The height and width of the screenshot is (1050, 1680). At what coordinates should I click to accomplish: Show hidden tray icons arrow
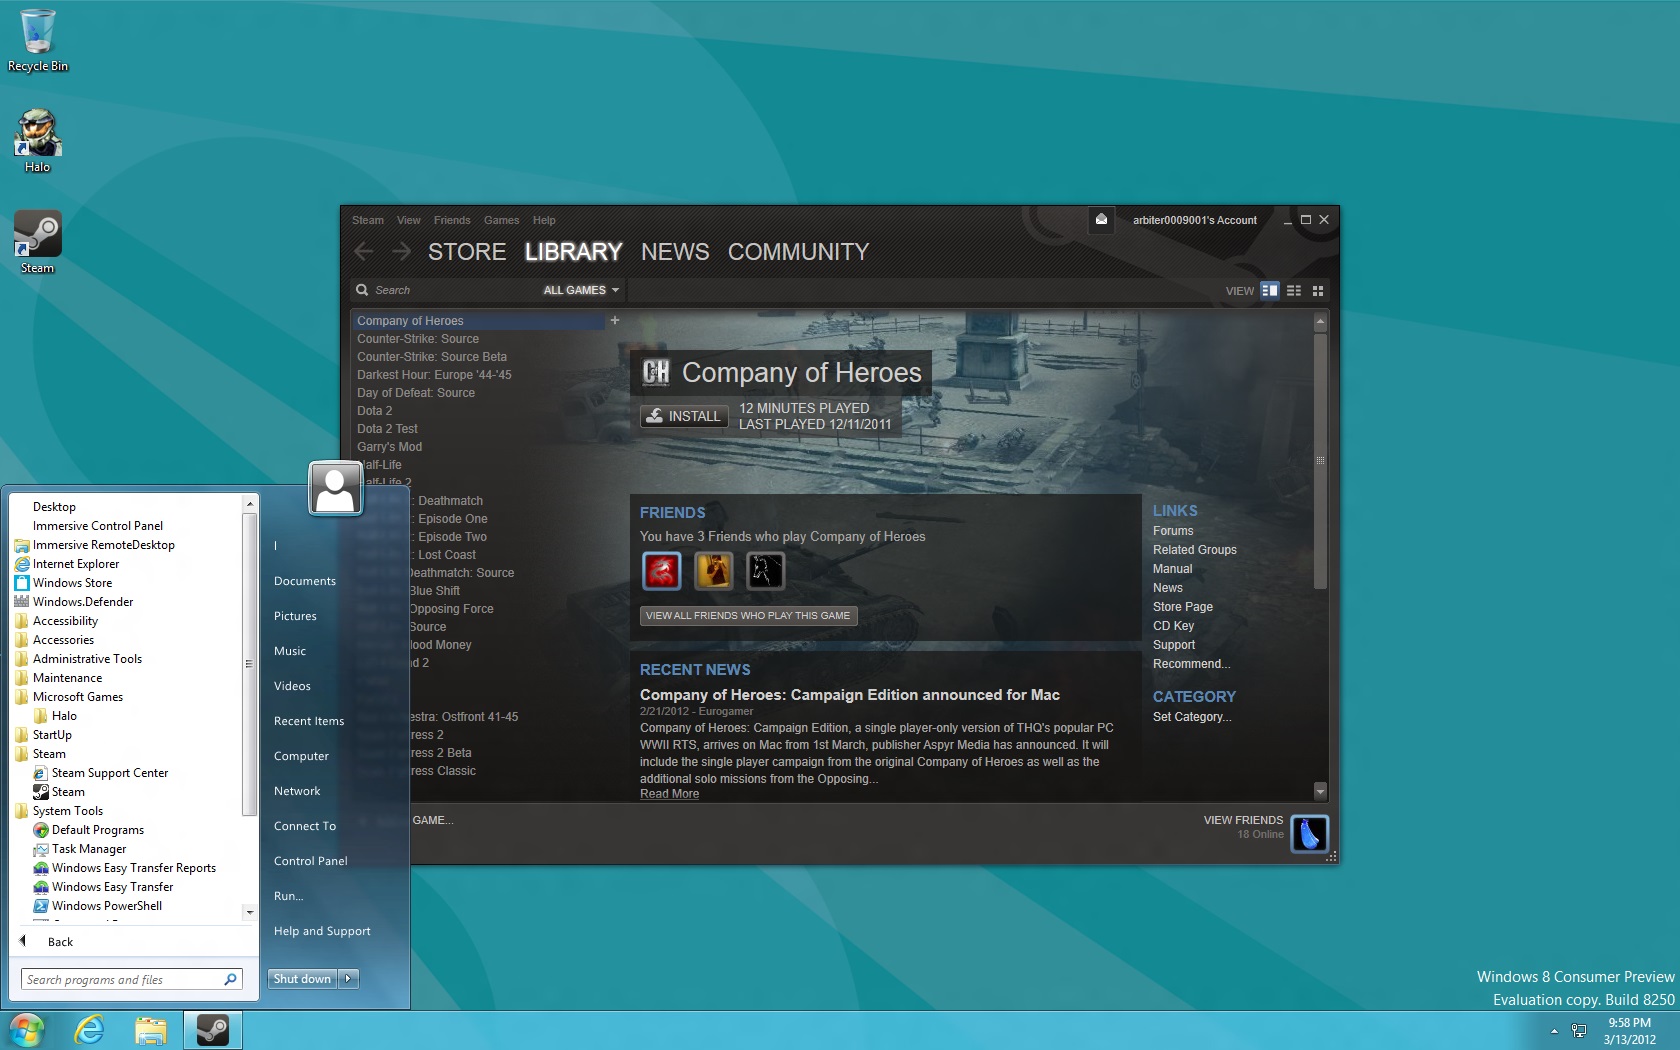(x=1554, y=1031)
